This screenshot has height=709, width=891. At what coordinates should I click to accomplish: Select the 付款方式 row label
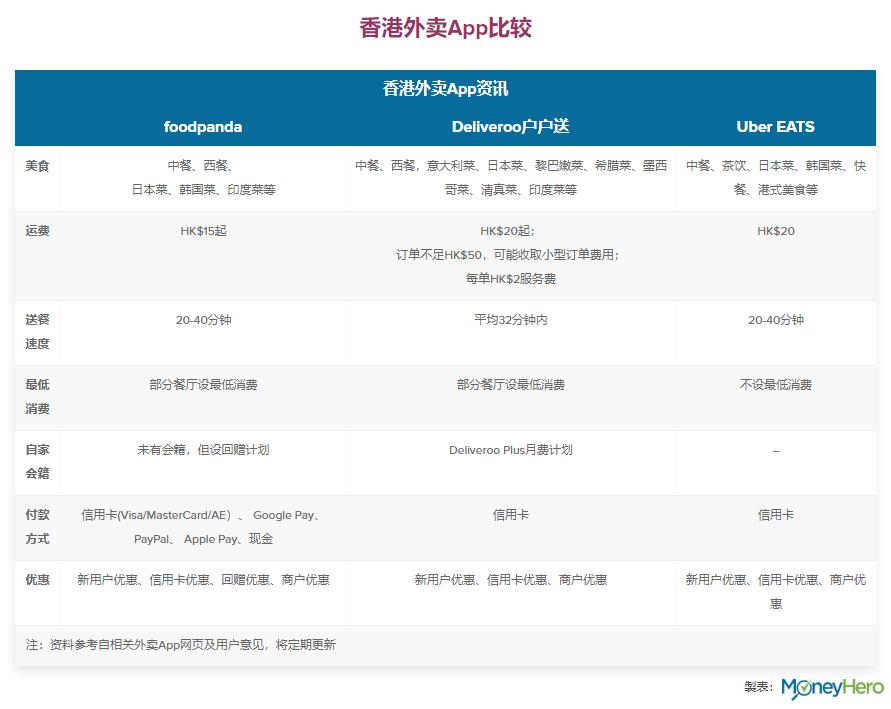(37, 527)
